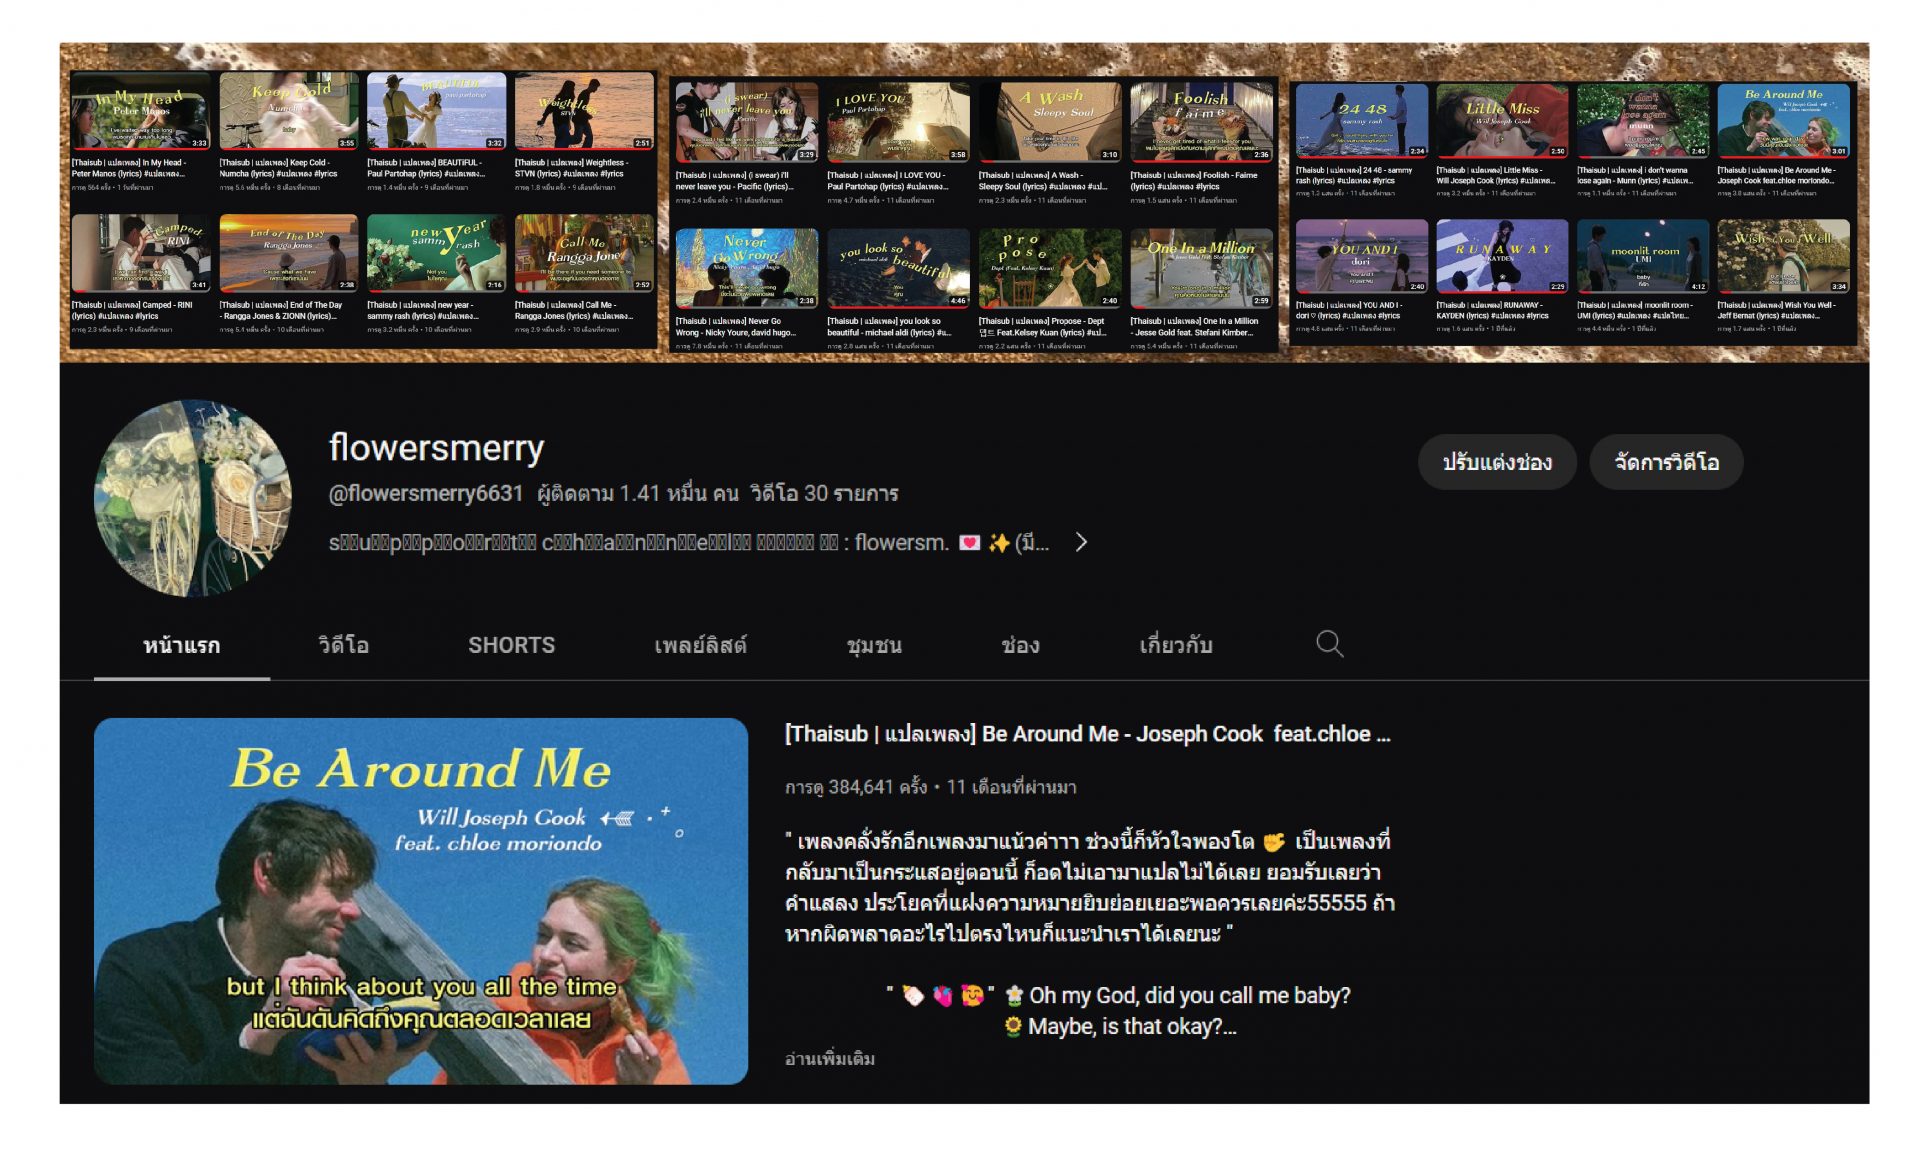The width and height of the screenshot is (1920, 1152).
Task: Click the YOU AND I dori thumbnail
Action: tap(1362, 256)
